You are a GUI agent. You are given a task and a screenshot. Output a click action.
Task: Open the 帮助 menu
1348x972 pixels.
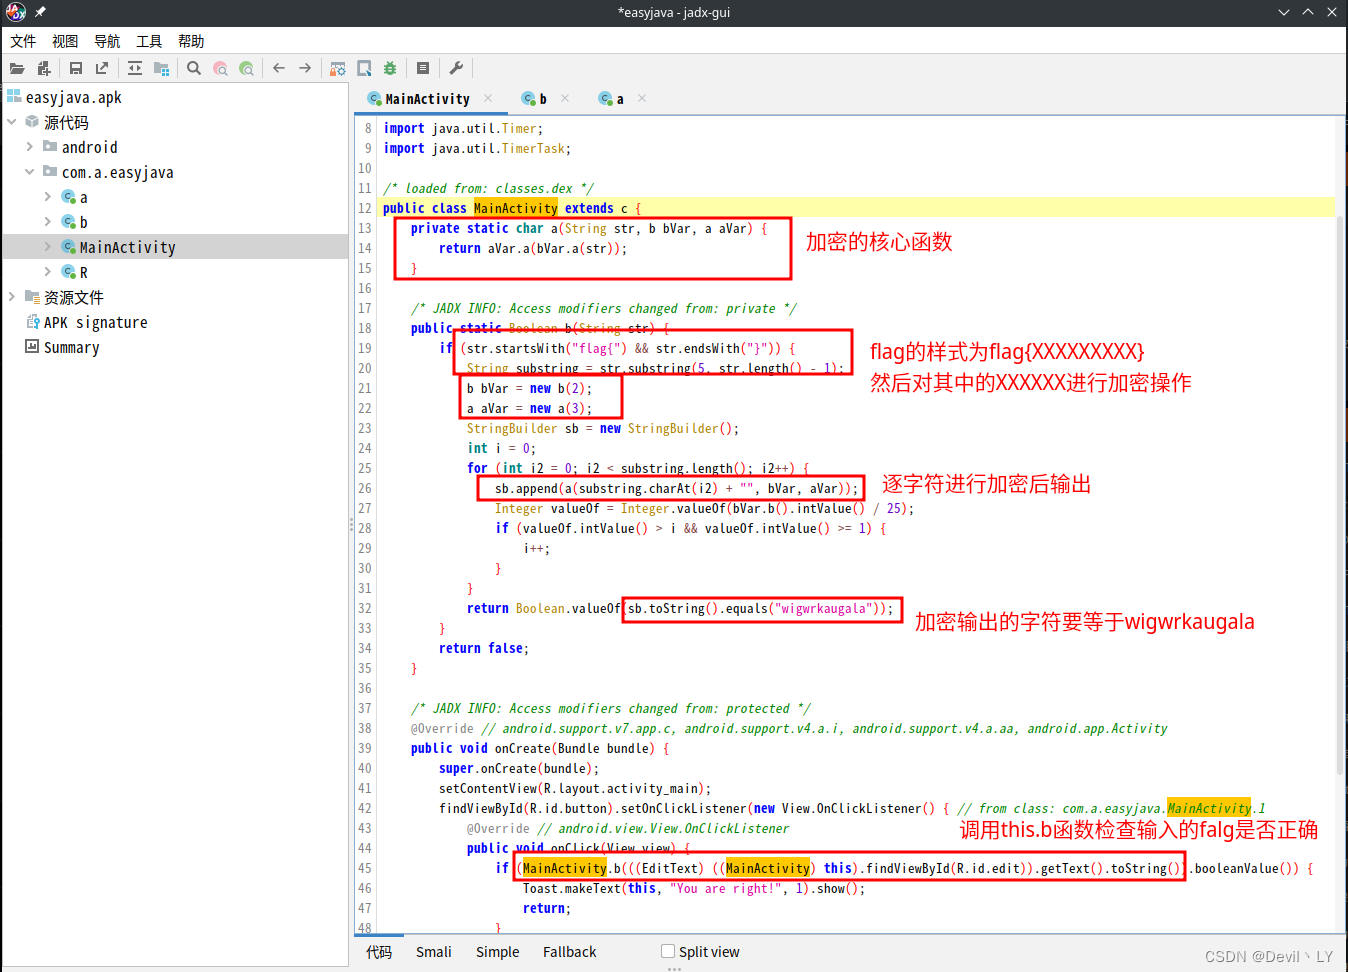click(x=191, y=41)
